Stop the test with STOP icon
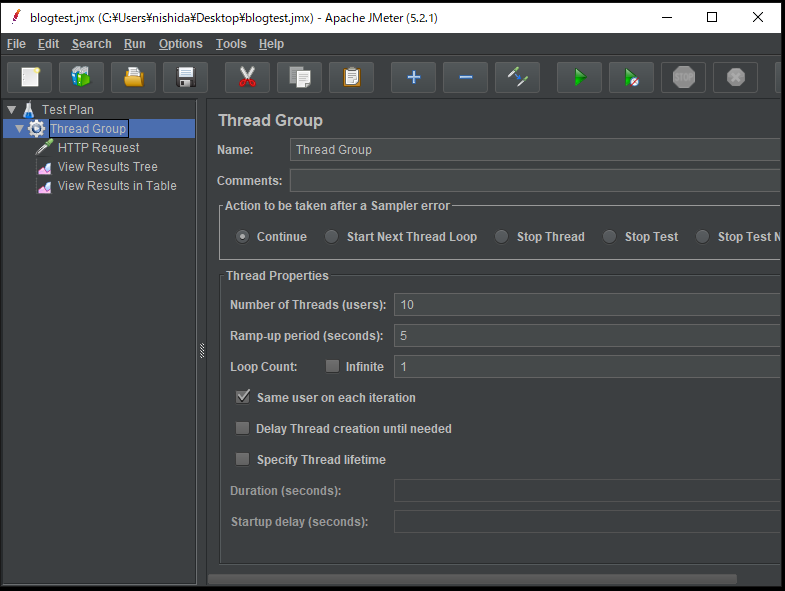785x591 pixels. click(684, 78)
